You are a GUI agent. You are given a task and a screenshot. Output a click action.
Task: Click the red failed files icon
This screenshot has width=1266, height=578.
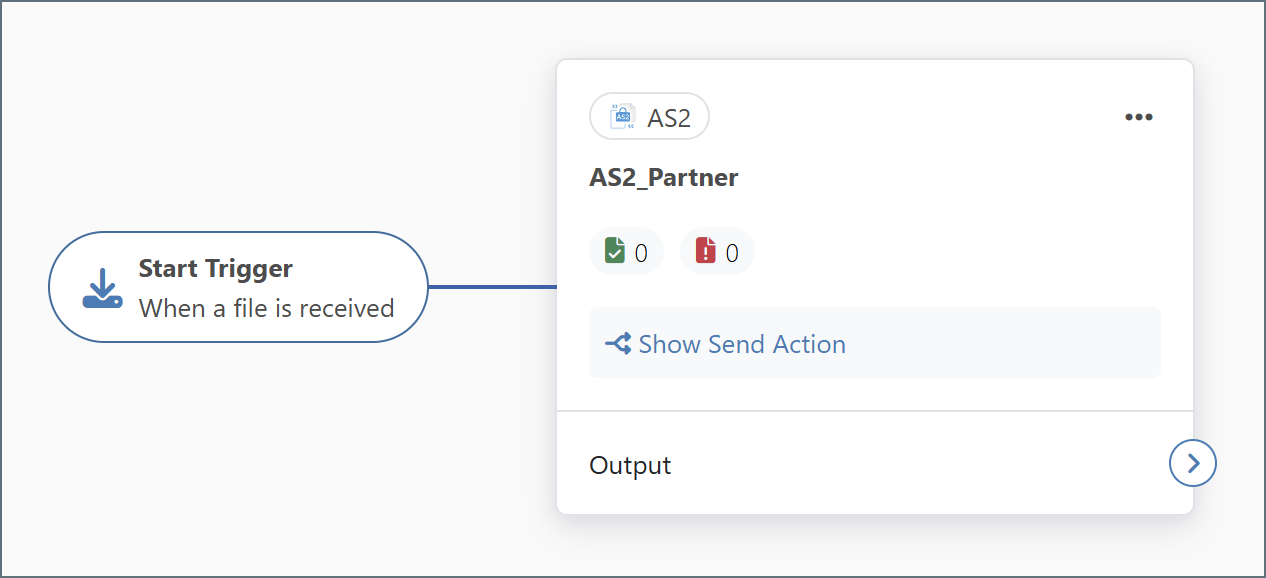click(705, 251)
